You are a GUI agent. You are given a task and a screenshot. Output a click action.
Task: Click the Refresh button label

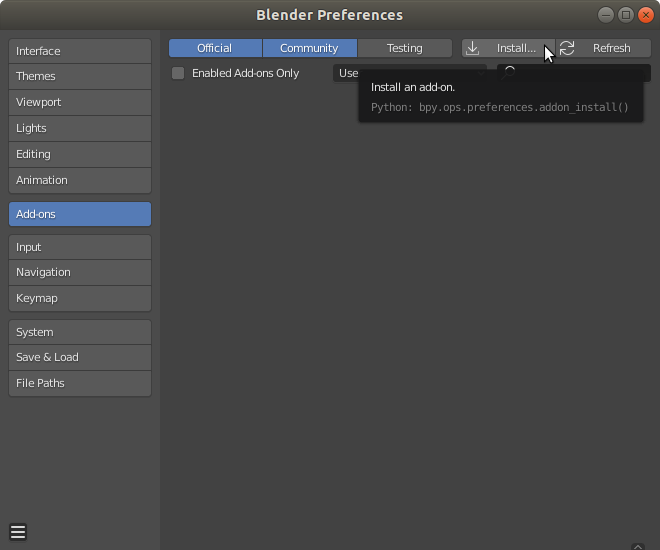(612, 48)
